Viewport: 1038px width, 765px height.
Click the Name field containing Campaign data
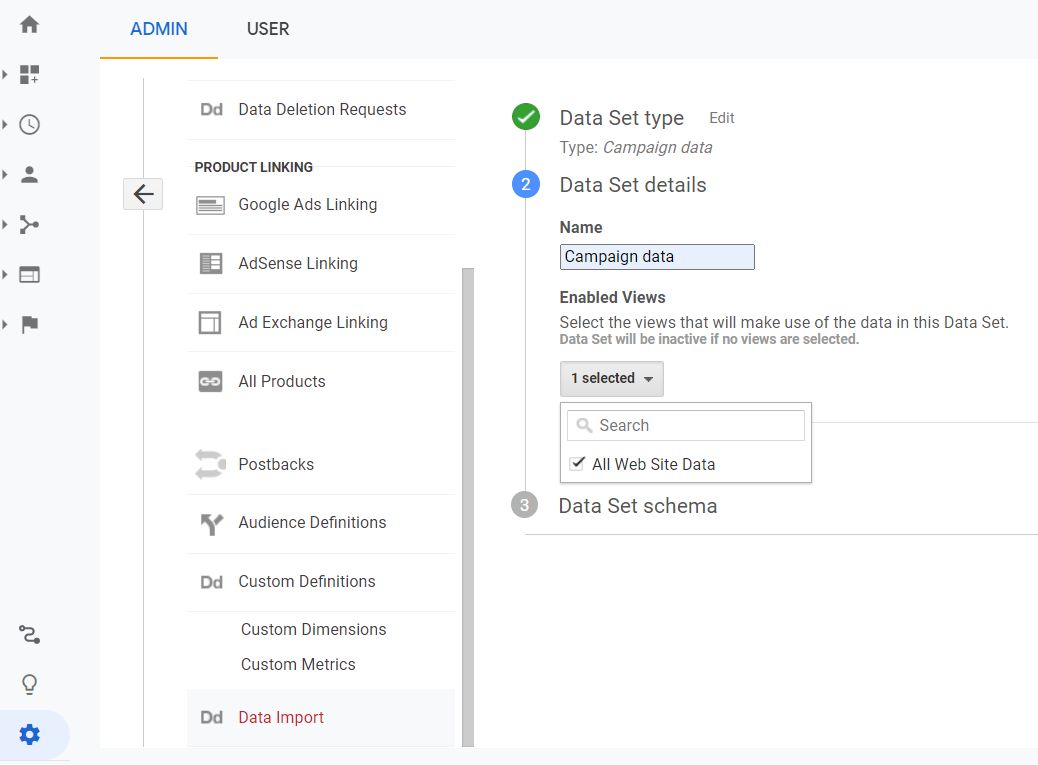657,256
